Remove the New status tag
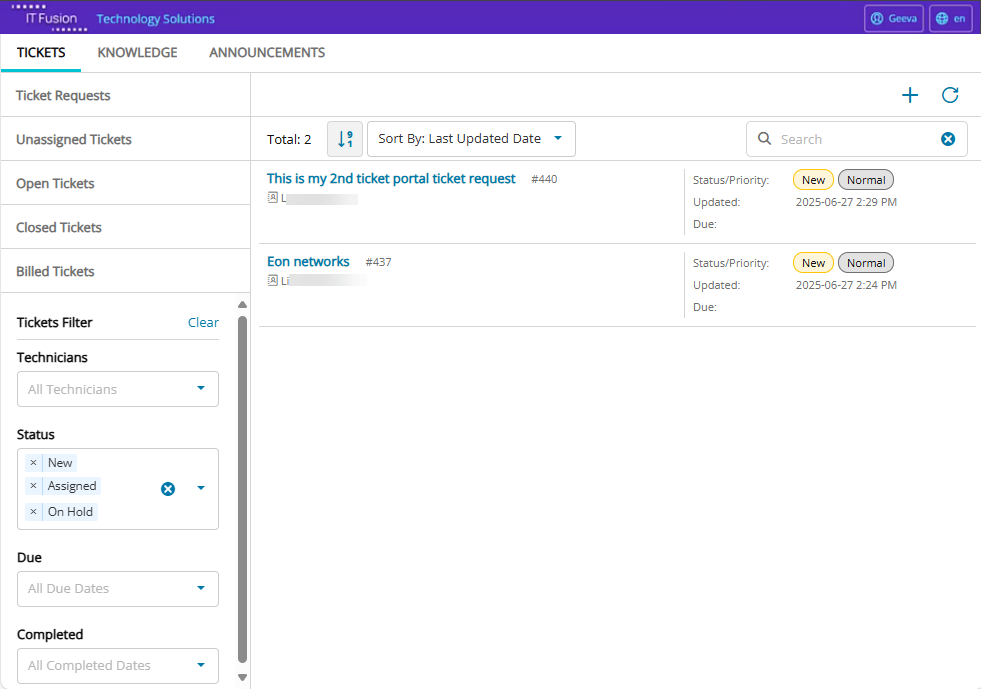Image resolution: width=981 pixels, height=689 pixels. click(33, 463)
